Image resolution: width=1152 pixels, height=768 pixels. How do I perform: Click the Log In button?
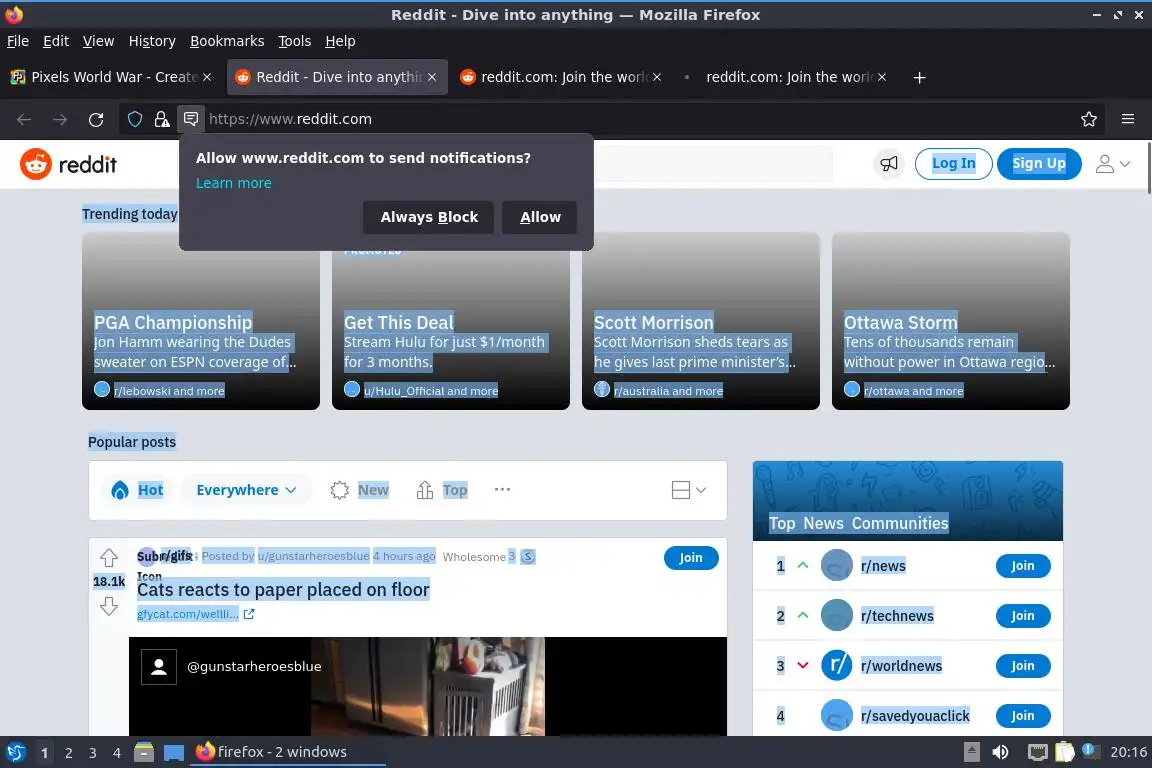(954, 164)
